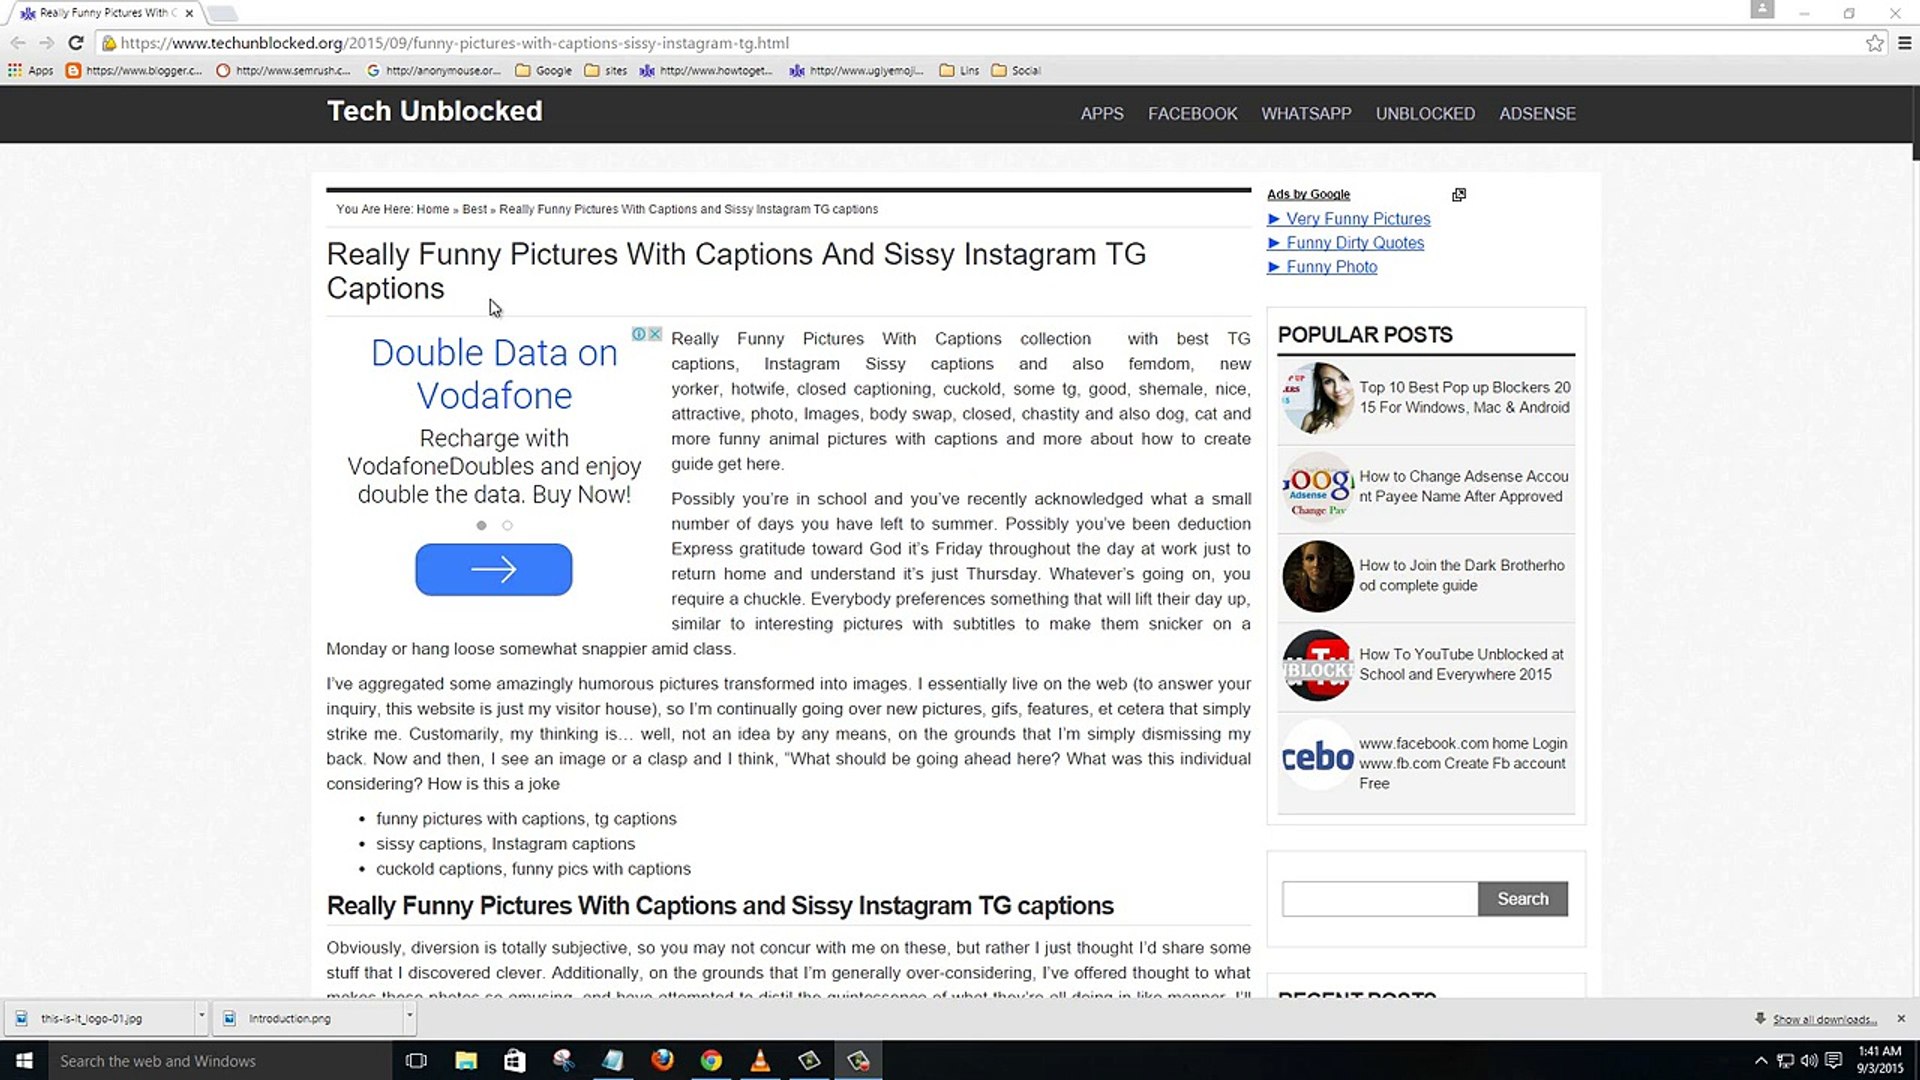
Task: Click the new tab plus icon
Action: pyautogui.click(x=223, y=12)
